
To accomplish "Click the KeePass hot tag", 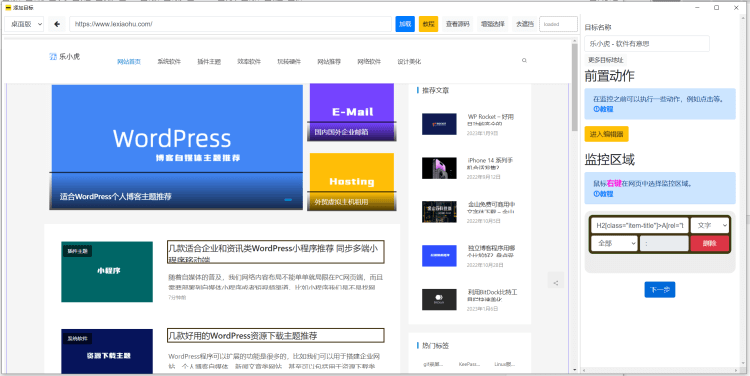I will coord(469,364).
